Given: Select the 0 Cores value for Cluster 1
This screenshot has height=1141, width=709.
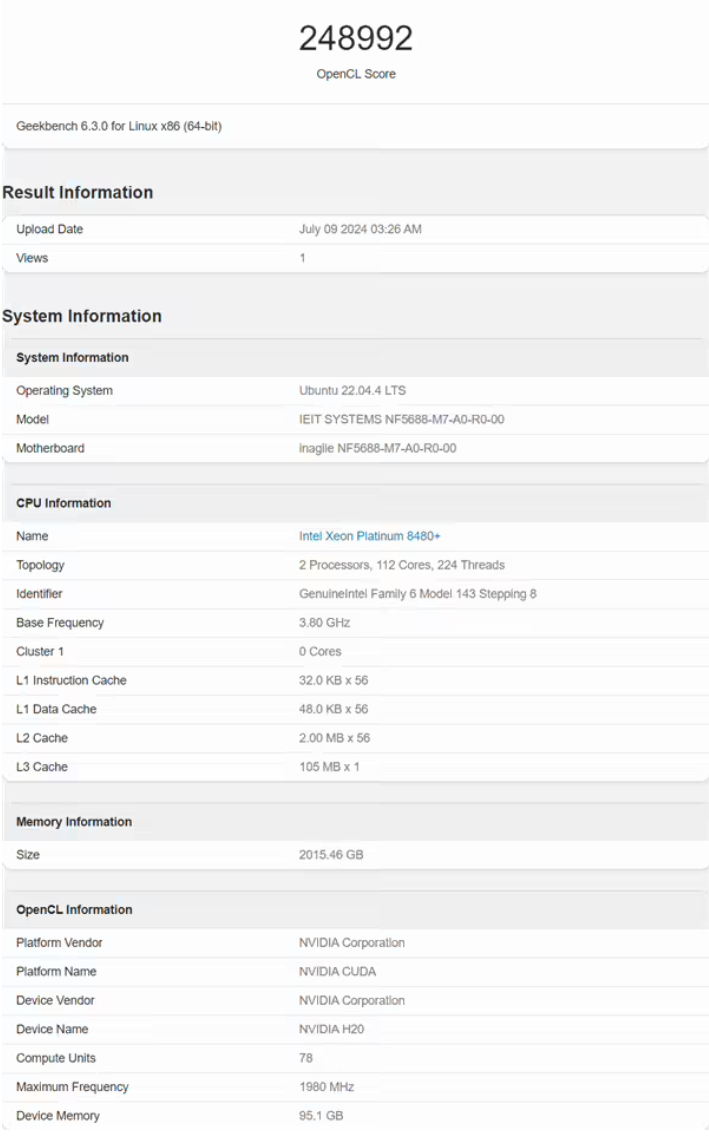Looking at the screenshot, I should pyautogui.click(x=320, y=651).
